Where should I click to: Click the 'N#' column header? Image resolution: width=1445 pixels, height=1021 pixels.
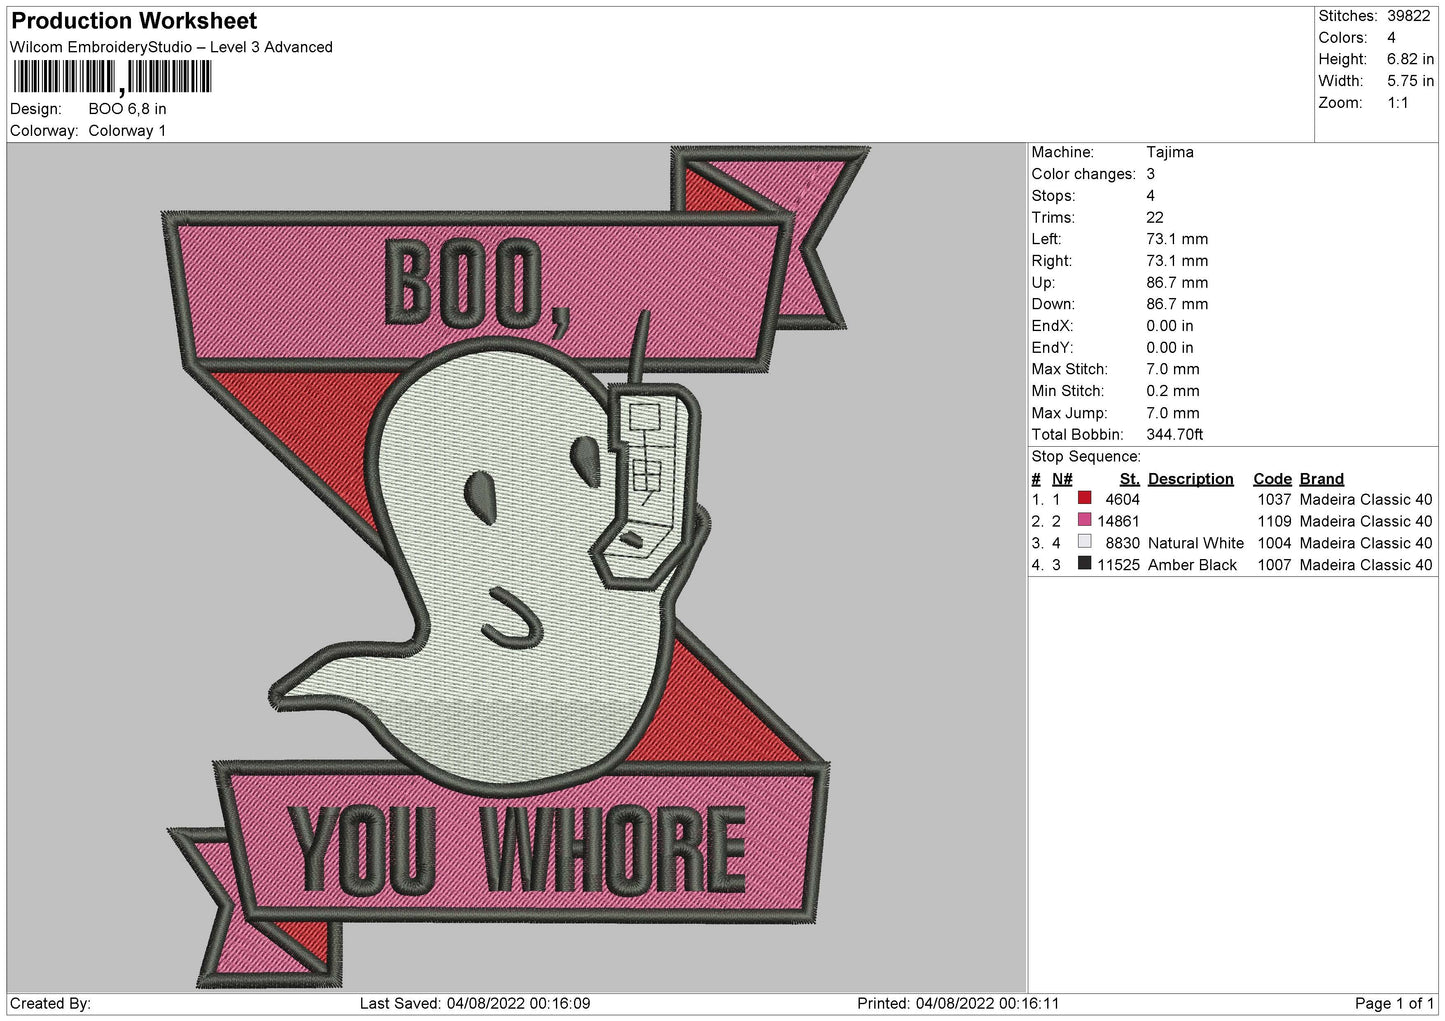pyautogui.click(x=1062, y=479)
